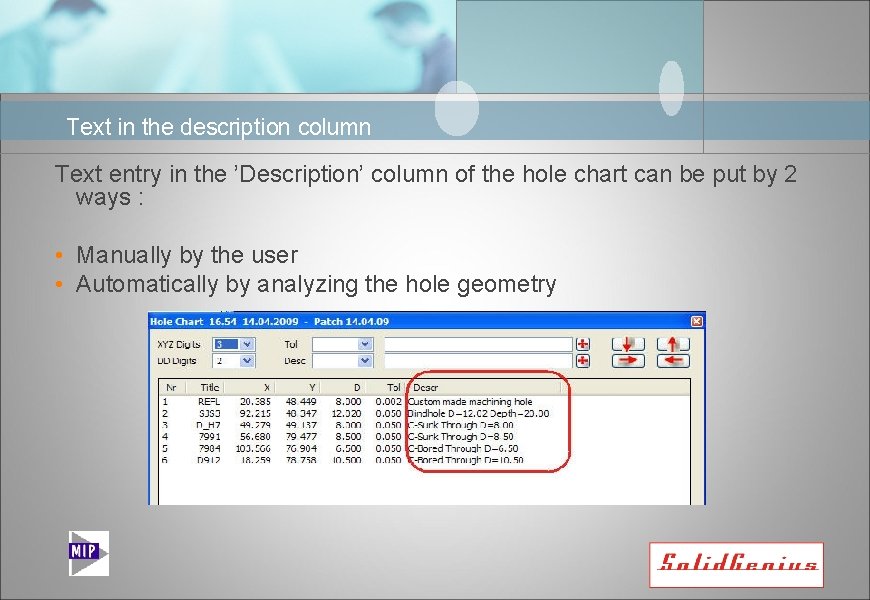This screenshot has width=870, height=600.
Task: Select the Blindhole D=12.02 description row
Action: click(x=478, y=414)
